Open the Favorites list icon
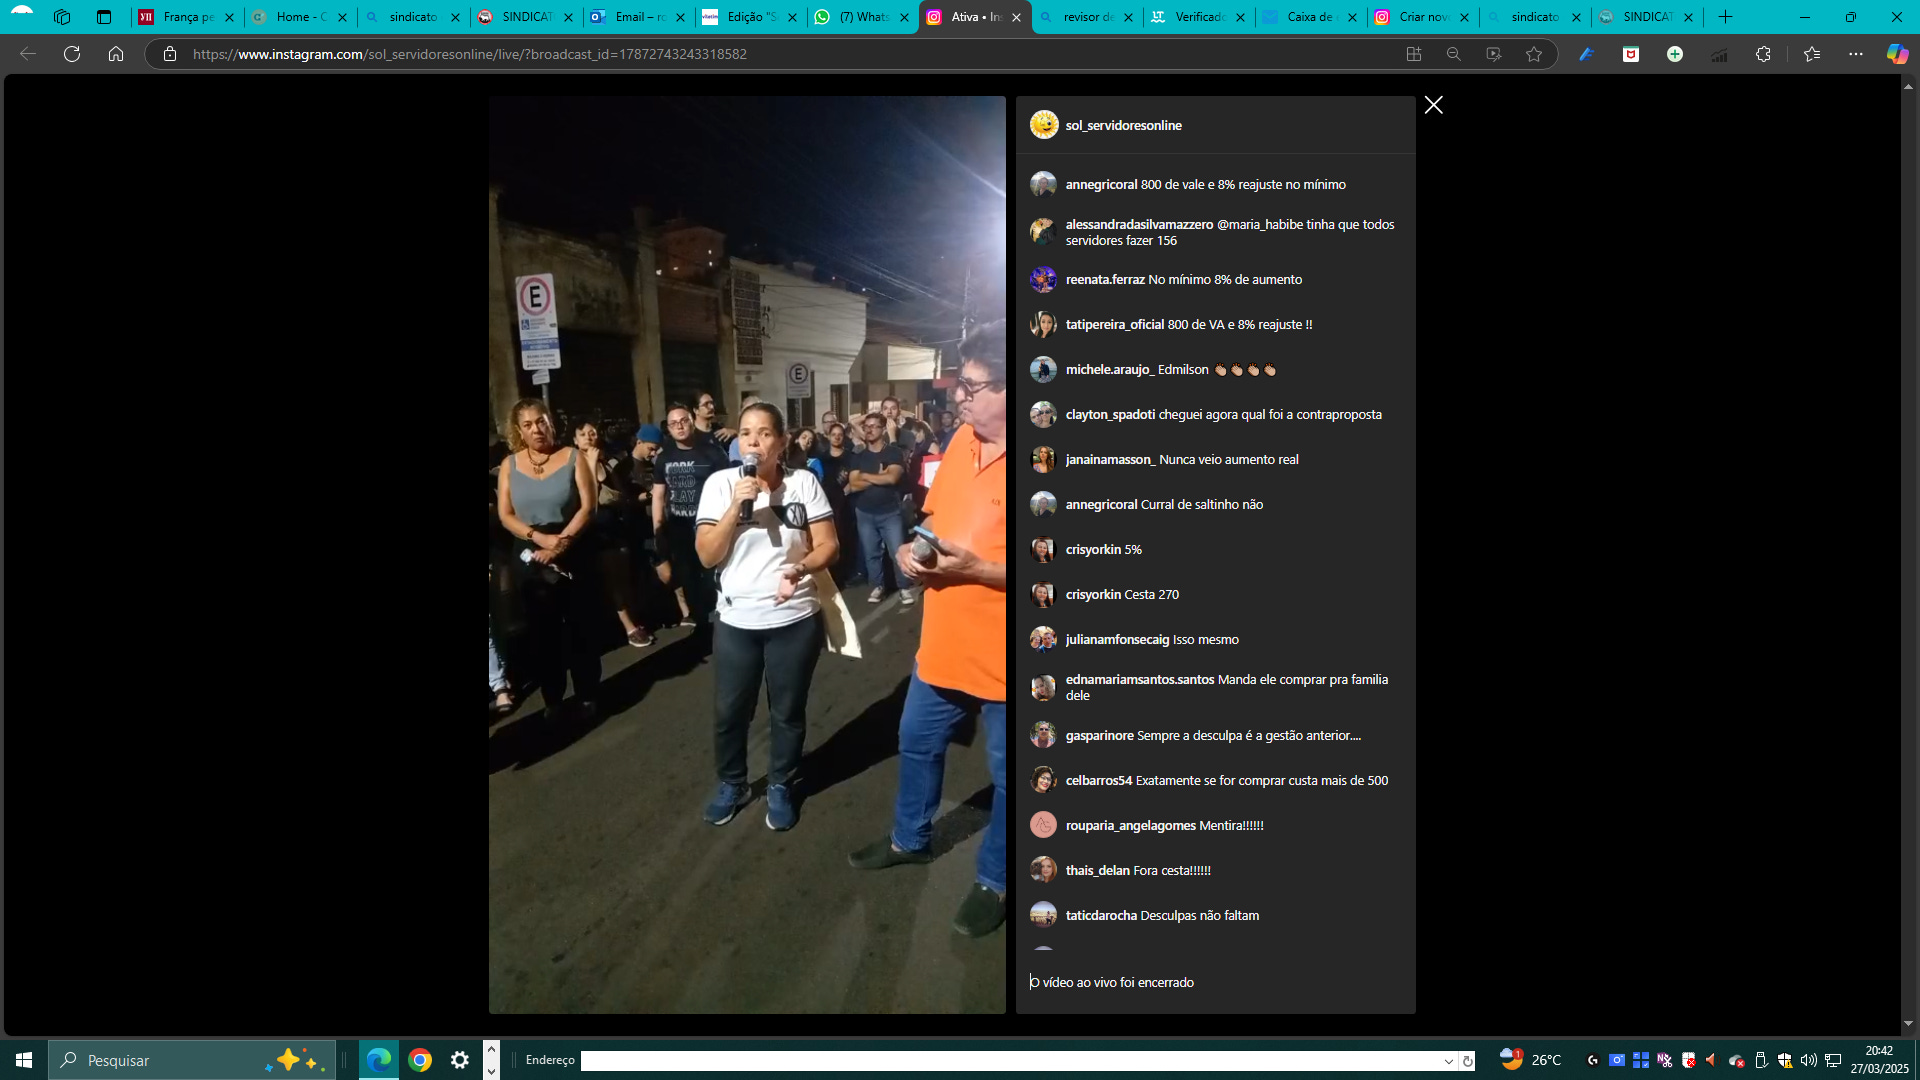The height and width of the screenshot is (1080, 1920). 1812,54
